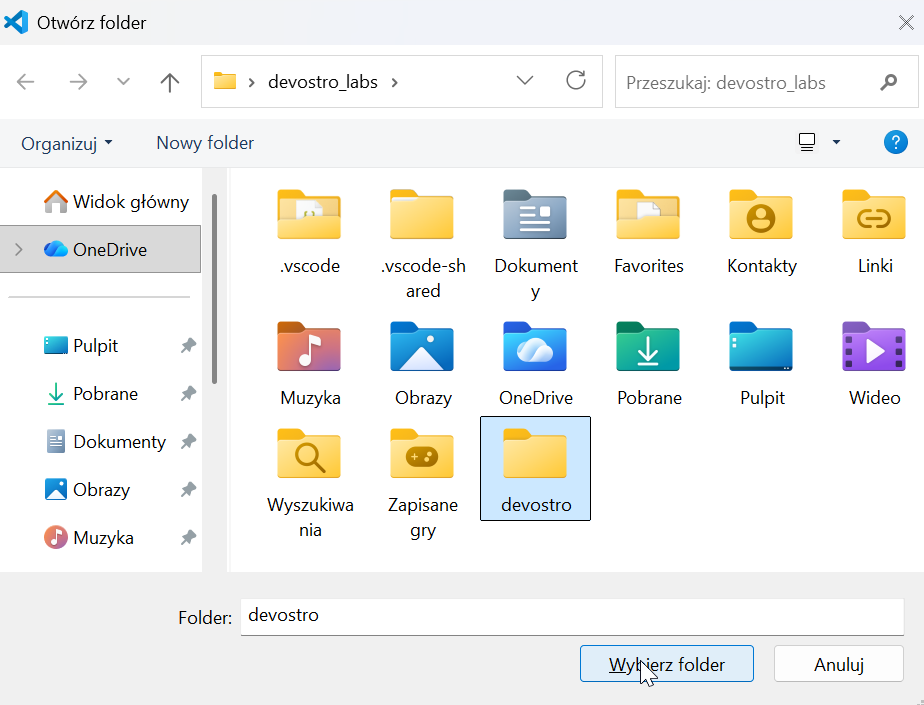Expand the address bar history dropdown
Screen dimensions: 924x705
point(524,81)
